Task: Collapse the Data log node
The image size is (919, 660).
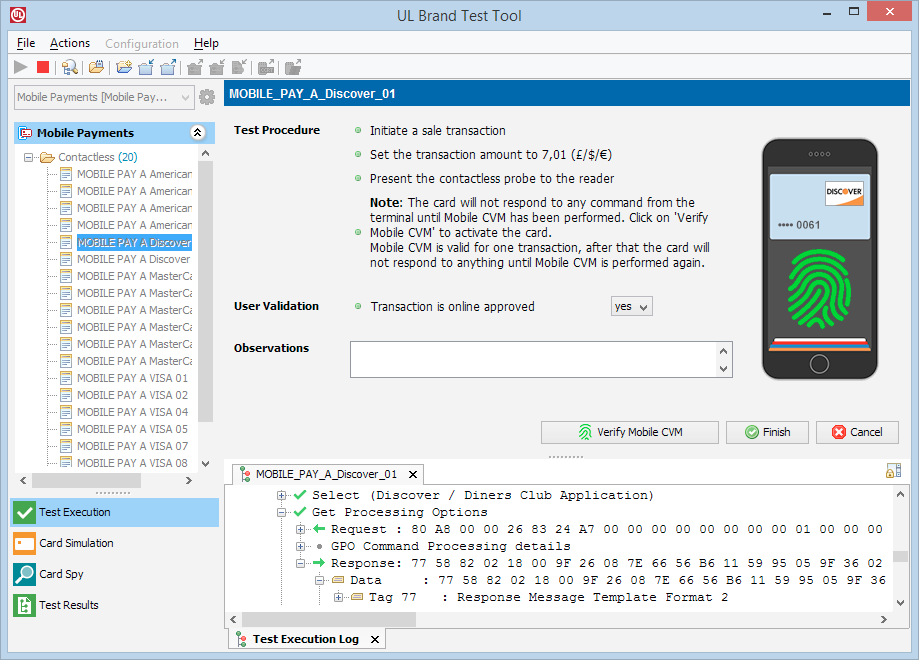Action: pyautogui.click(x=319, y=580)
